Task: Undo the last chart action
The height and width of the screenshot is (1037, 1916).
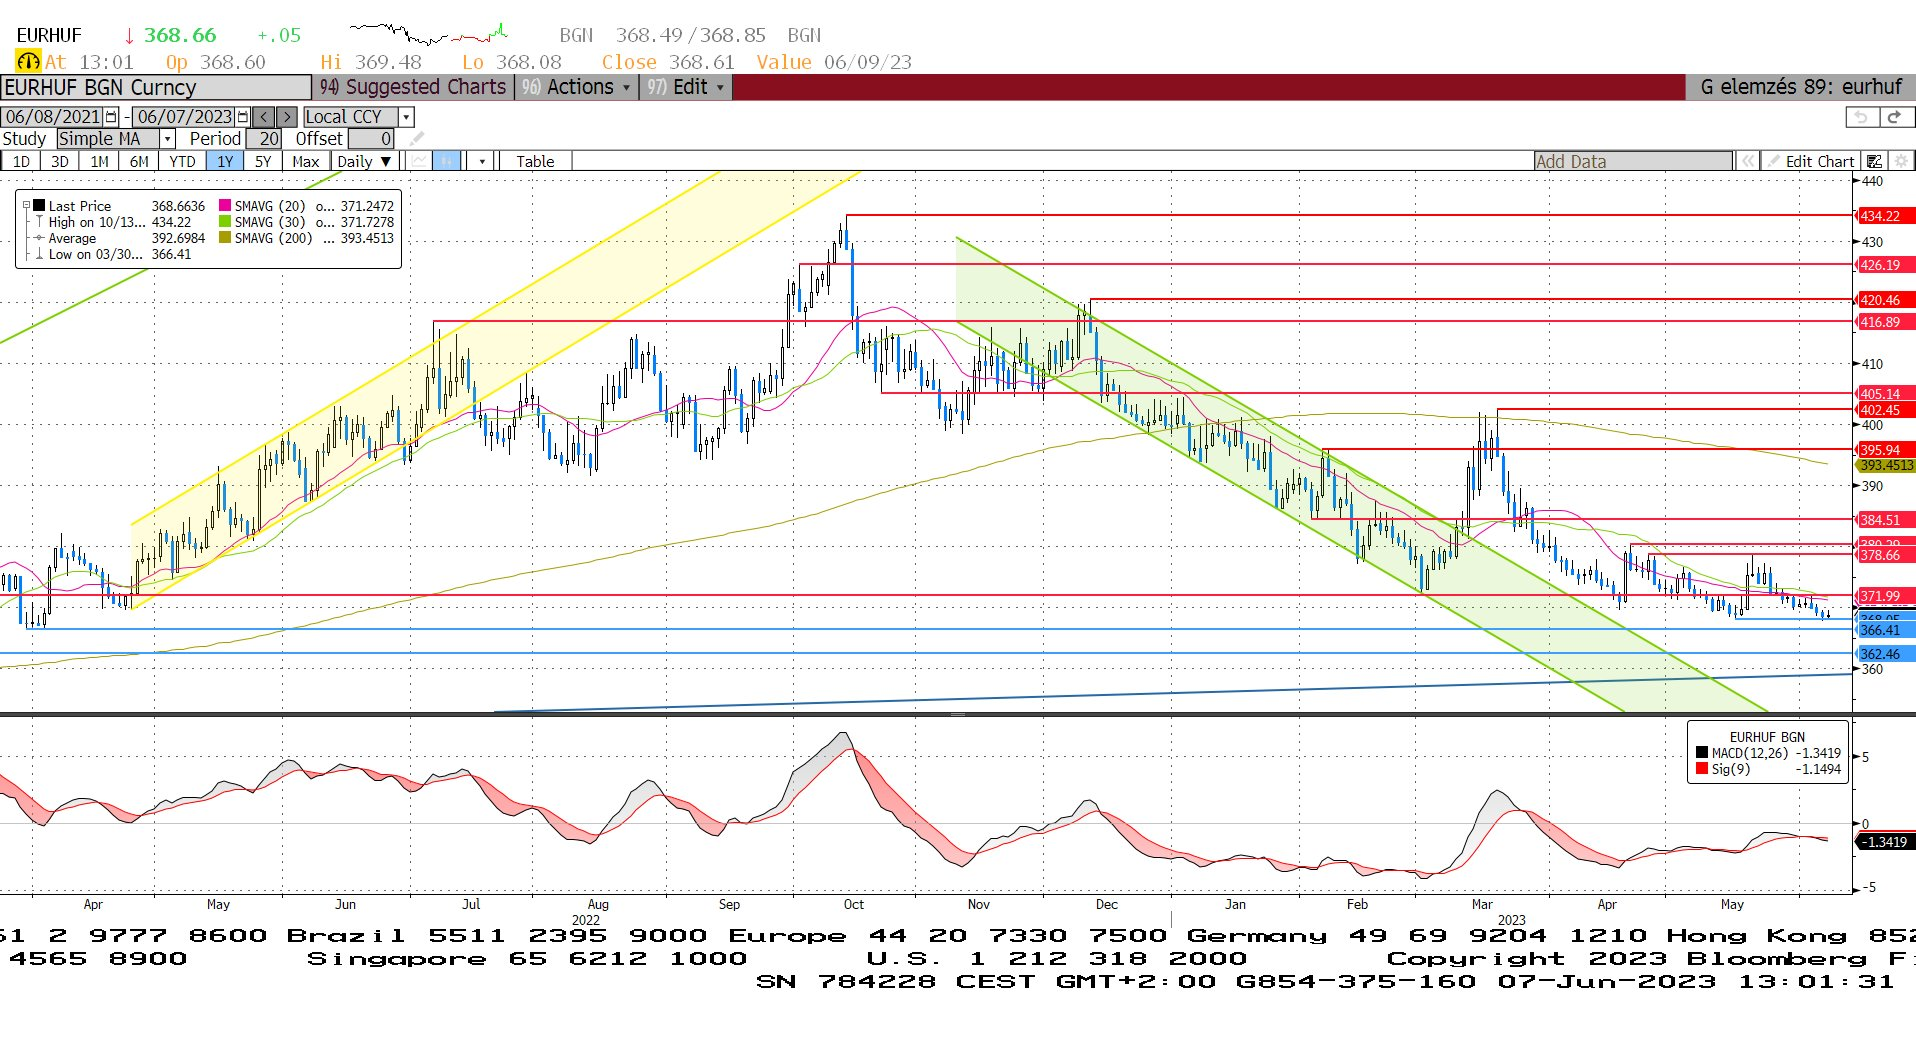Action: pos(1861,117)
